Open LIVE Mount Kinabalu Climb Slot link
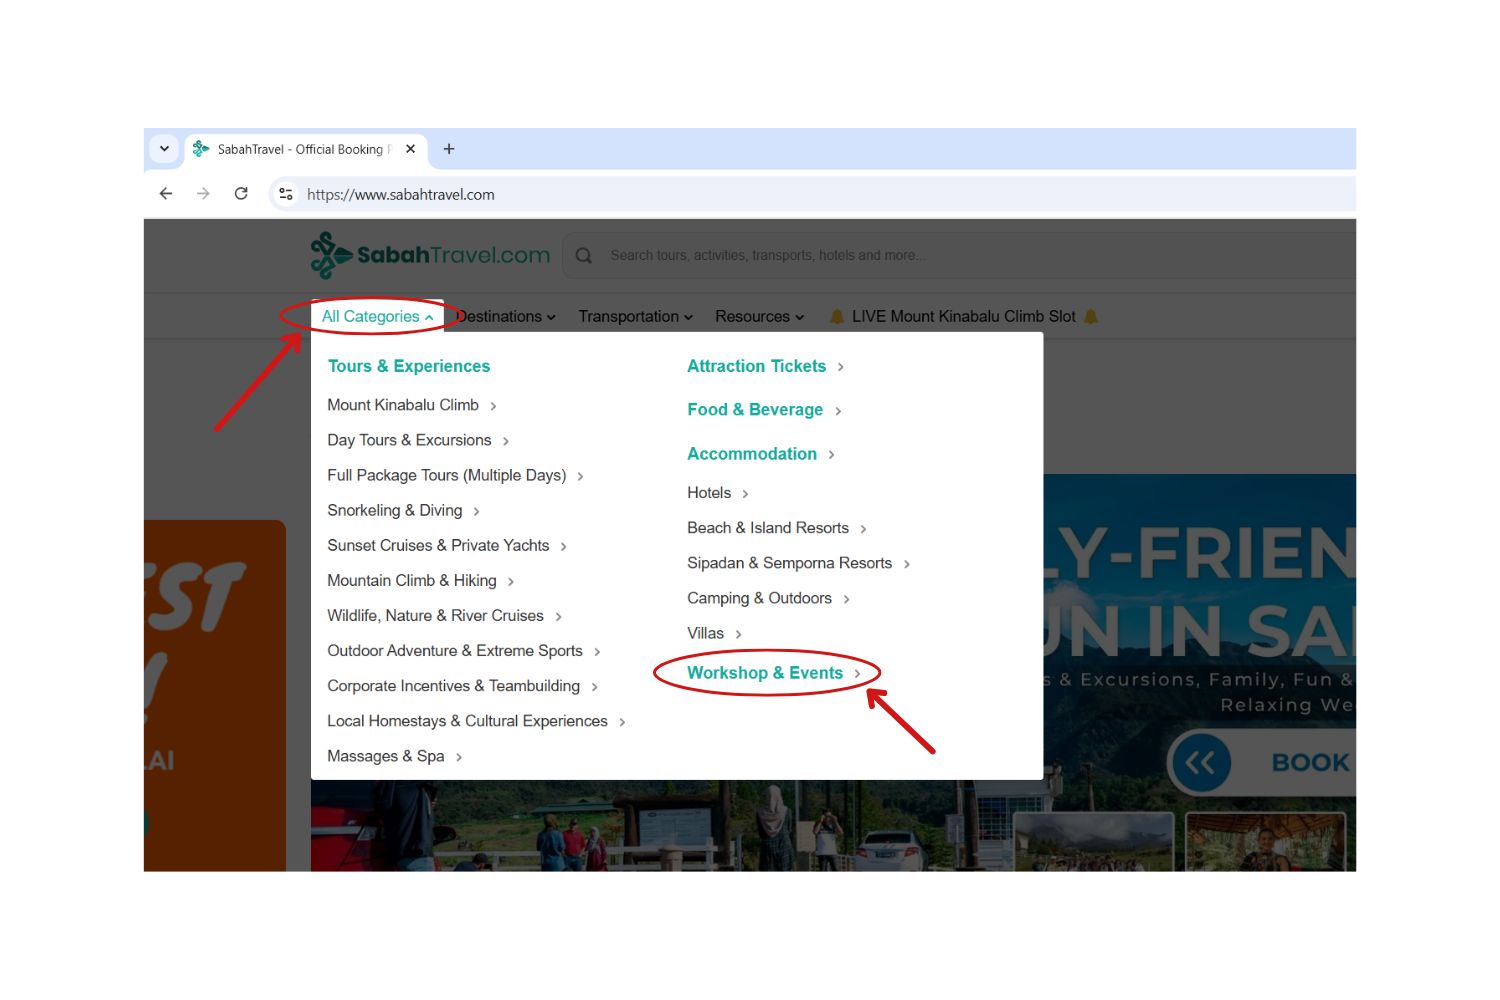The width and height of the screenshot is (1500, 1000). pos(963,317)
